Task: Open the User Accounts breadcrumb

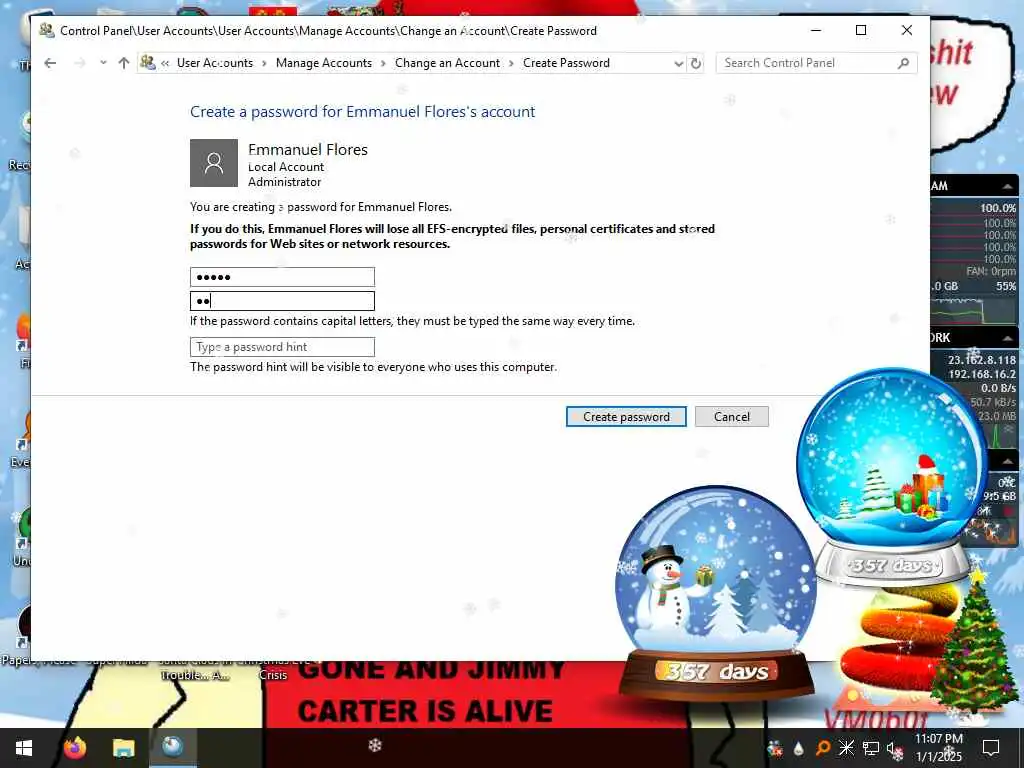Action: click(215, 63)
